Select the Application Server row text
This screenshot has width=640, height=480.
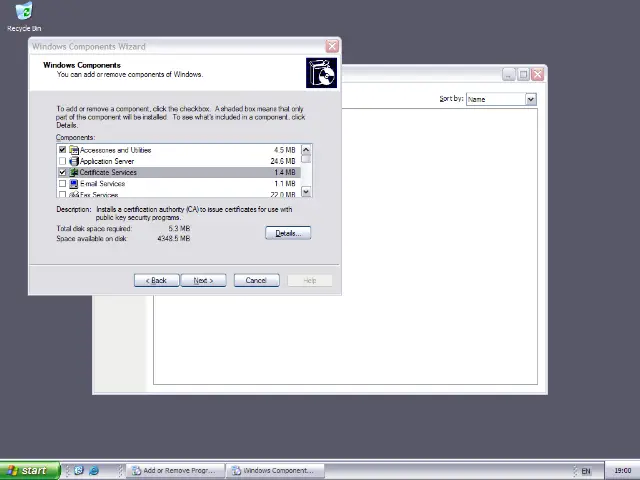click(107, 161)
